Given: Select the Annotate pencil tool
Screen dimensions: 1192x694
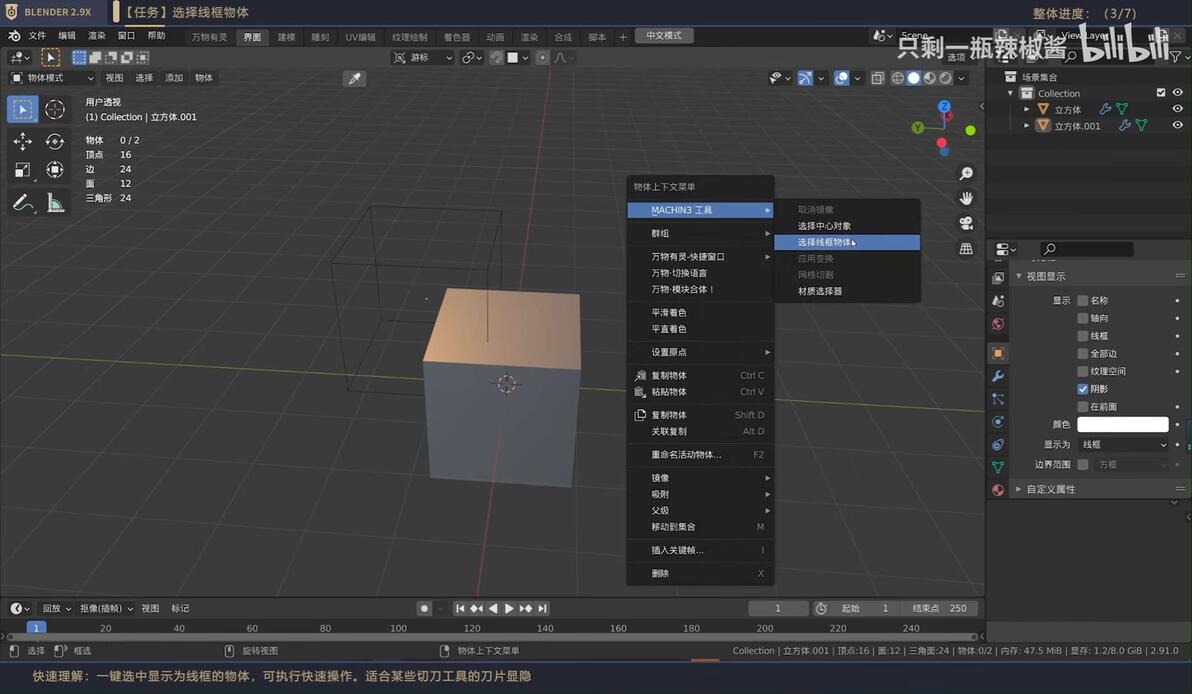Looking at the screenshot, I should 23,202.
